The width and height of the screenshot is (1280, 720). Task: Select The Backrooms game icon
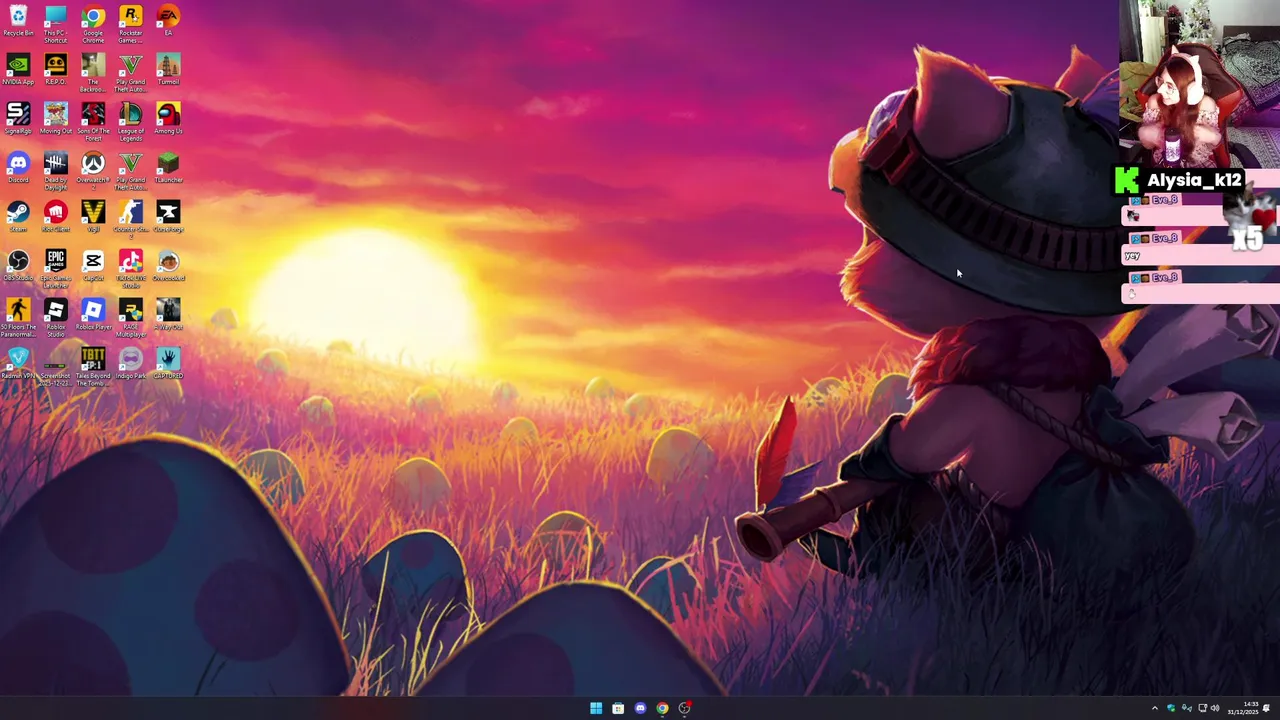pyautogui.click(x=93, y=73)
